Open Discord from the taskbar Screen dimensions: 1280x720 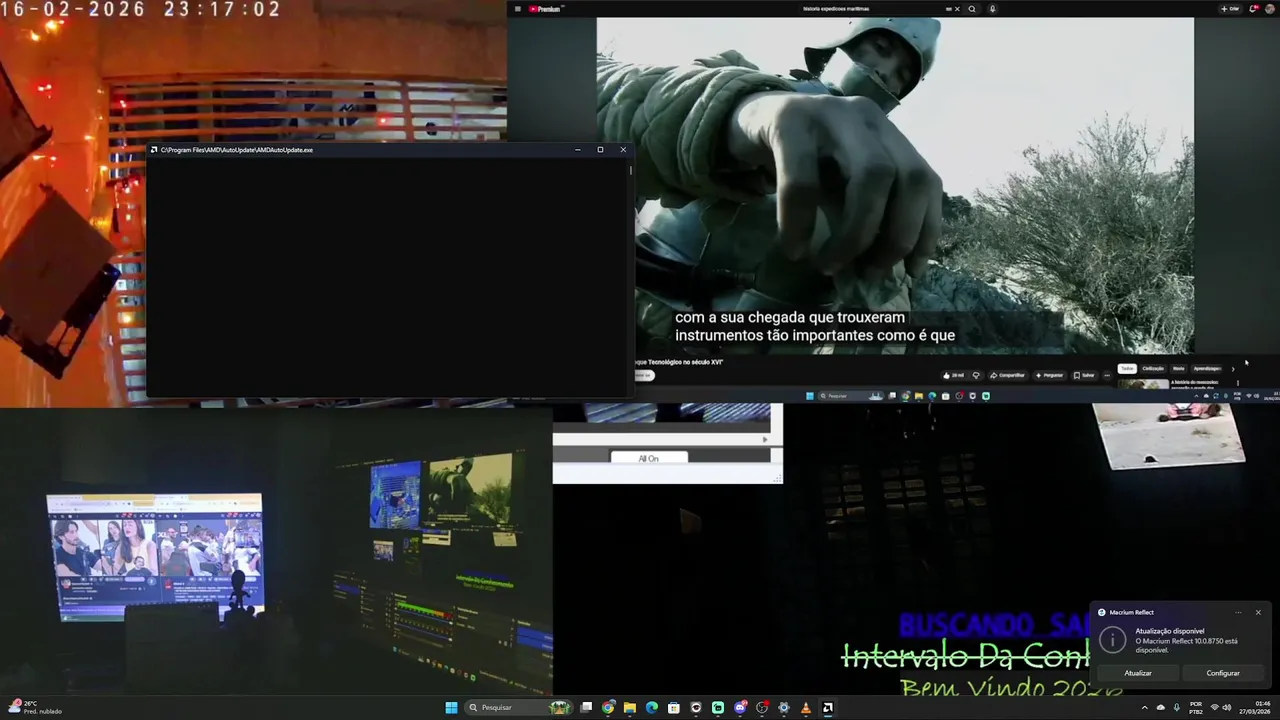coord(740,708)
